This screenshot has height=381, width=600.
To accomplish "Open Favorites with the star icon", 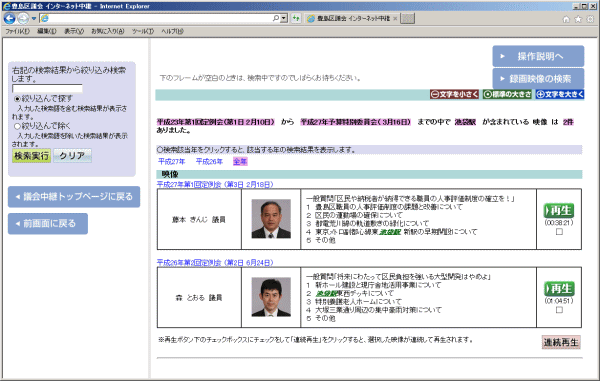I will click(578, 19).
